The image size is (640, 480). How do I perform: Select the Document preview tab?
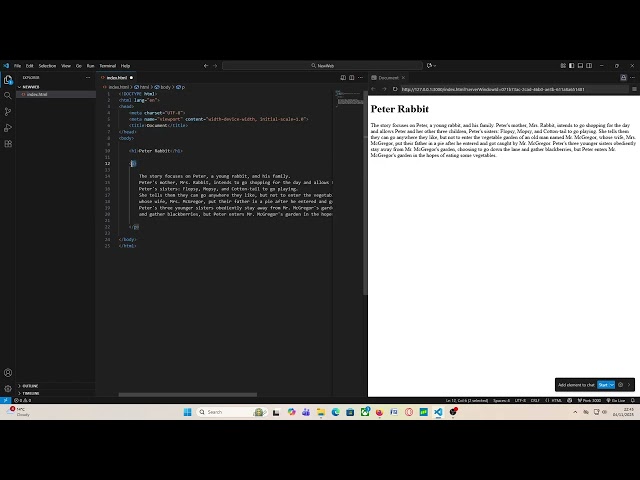[388, 78]
